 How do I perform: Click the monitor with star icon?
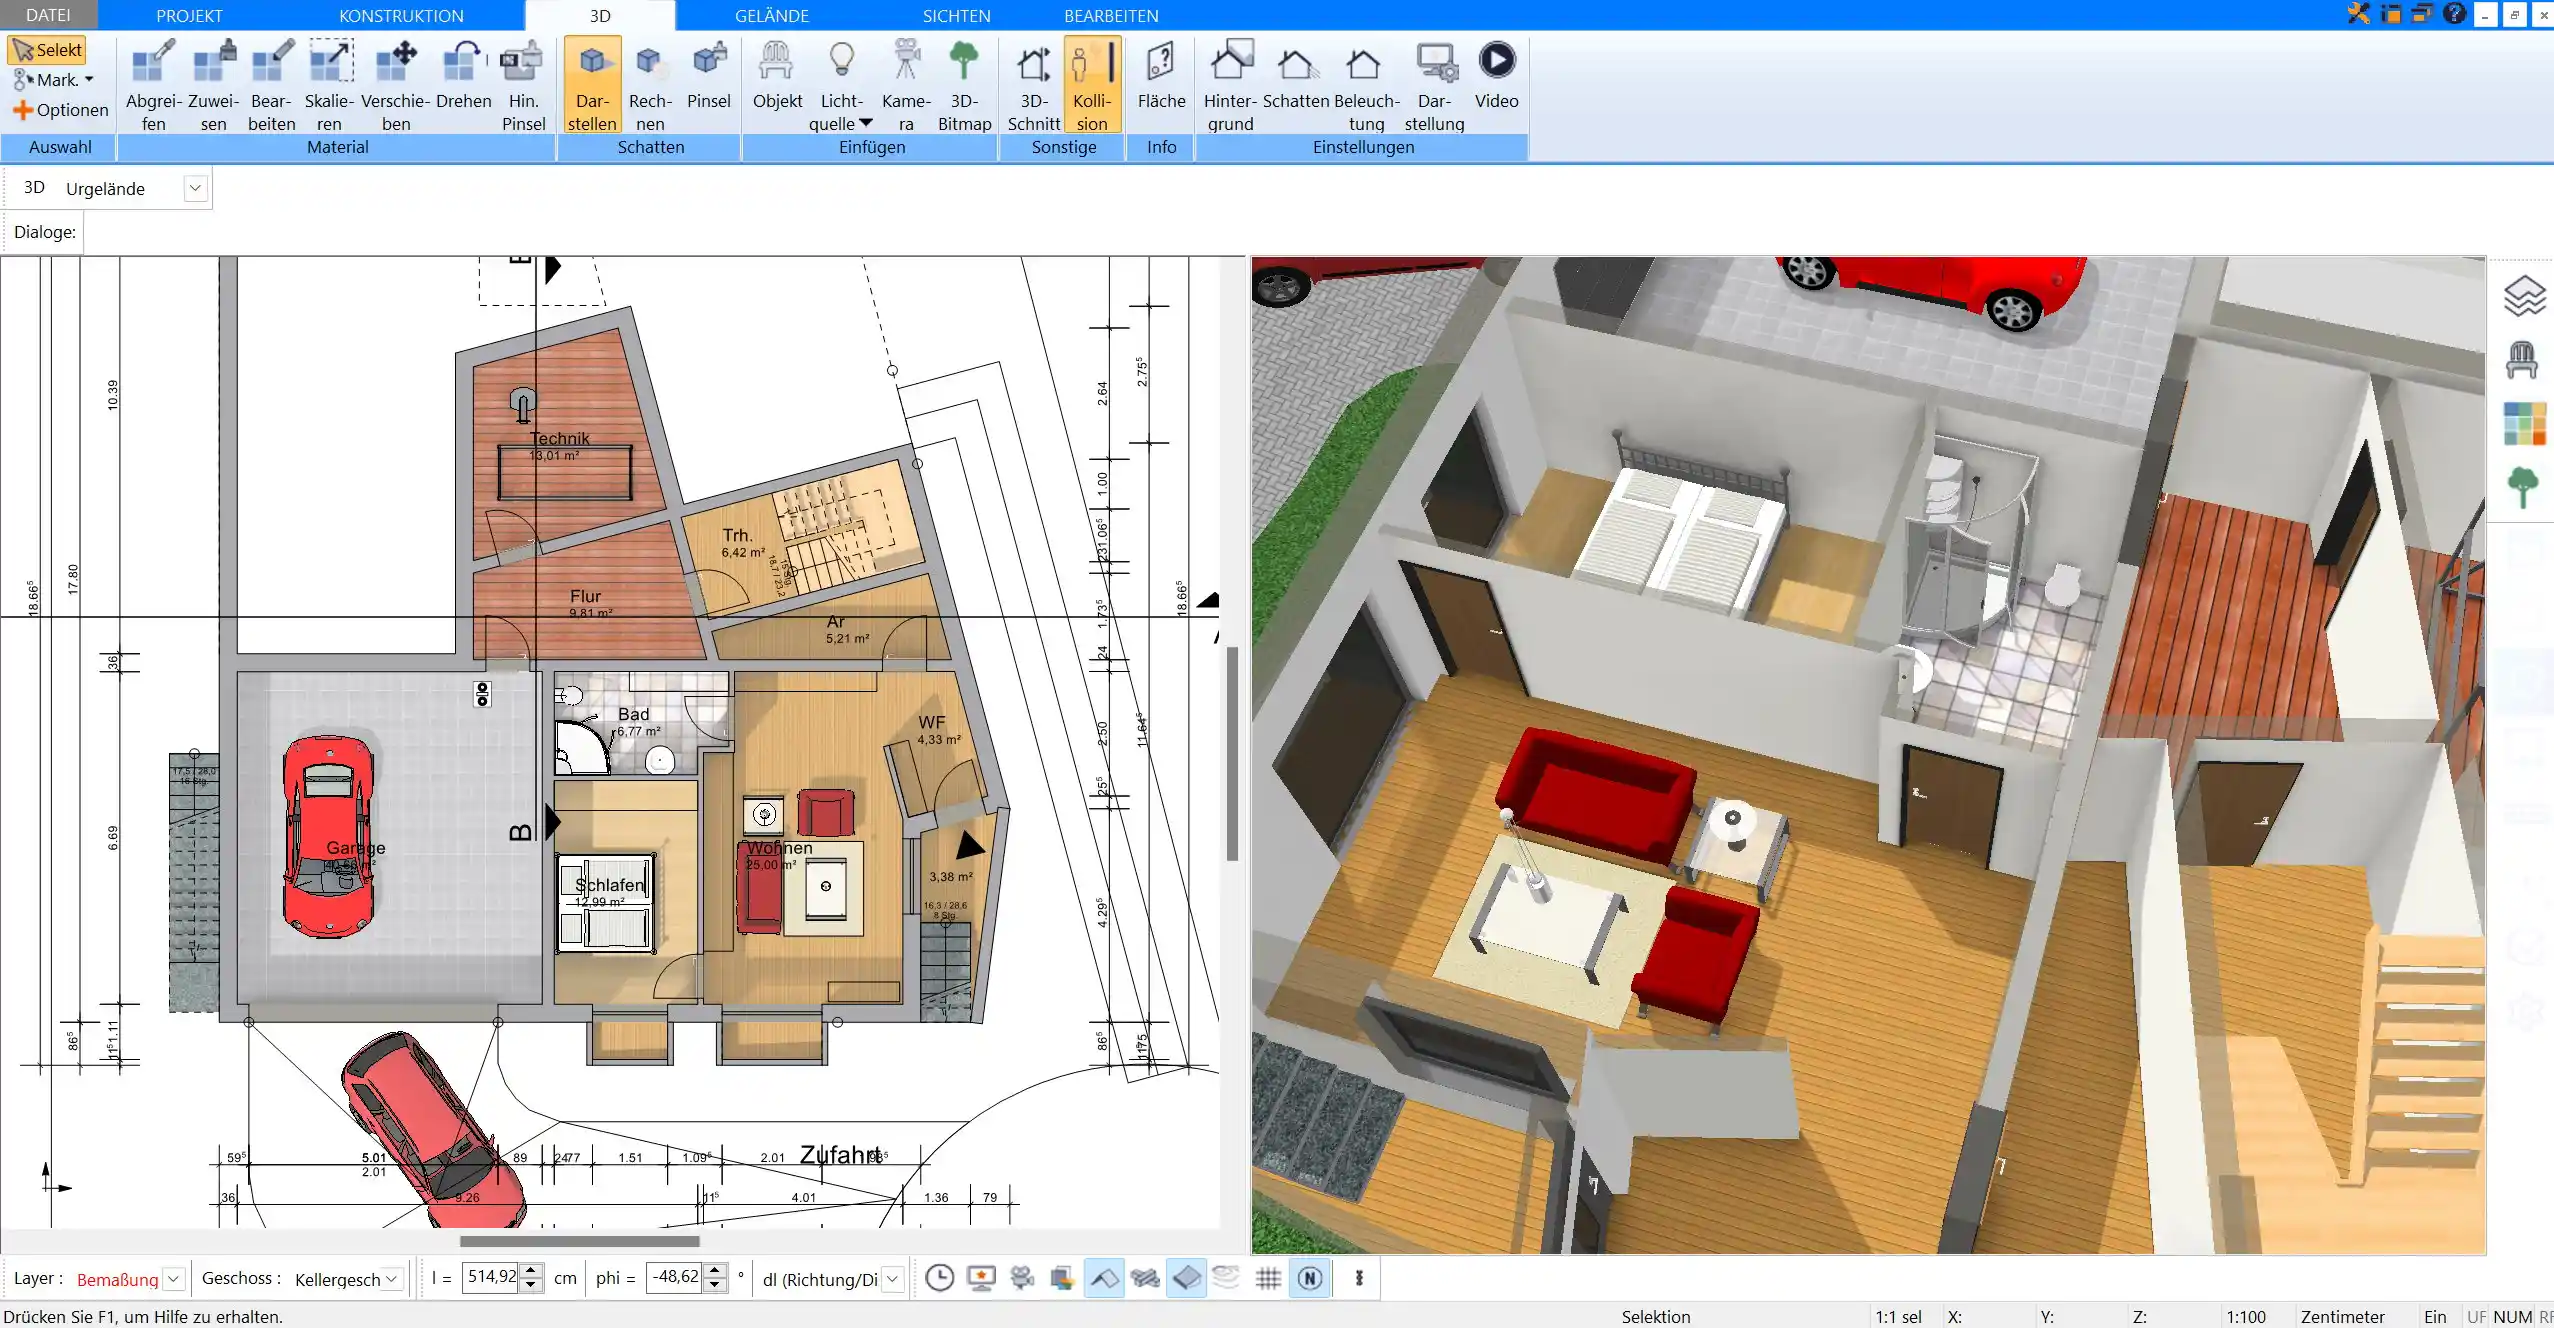[x=981, y=1278]
